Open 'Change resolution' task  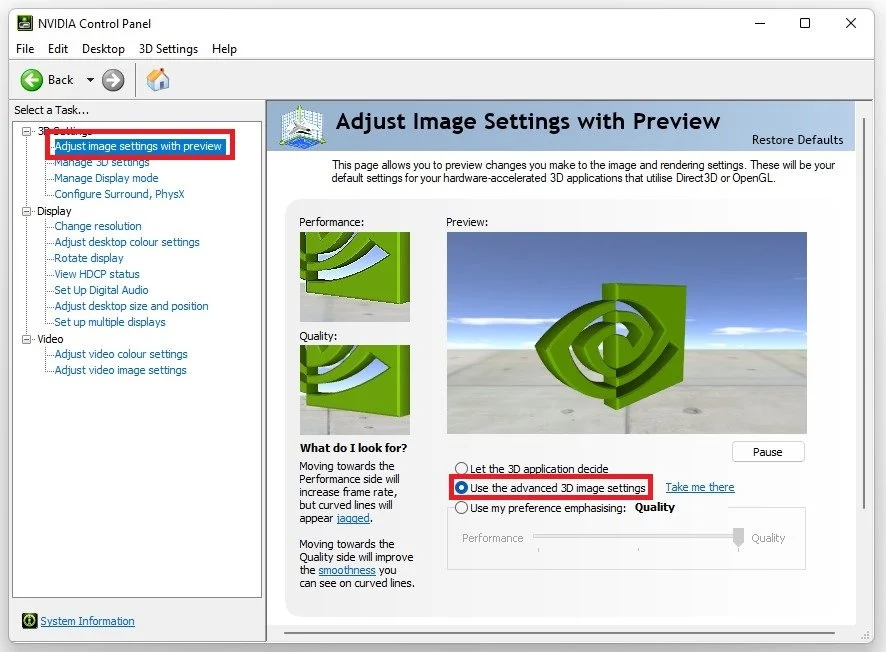(x=98, y=226)
